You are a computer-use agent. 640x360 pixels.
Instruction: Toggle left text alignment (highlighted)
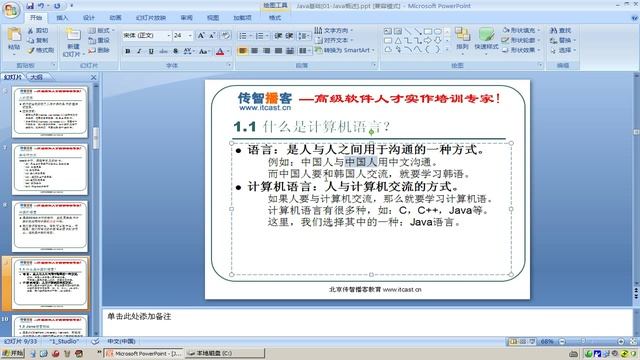coord(242,51)
